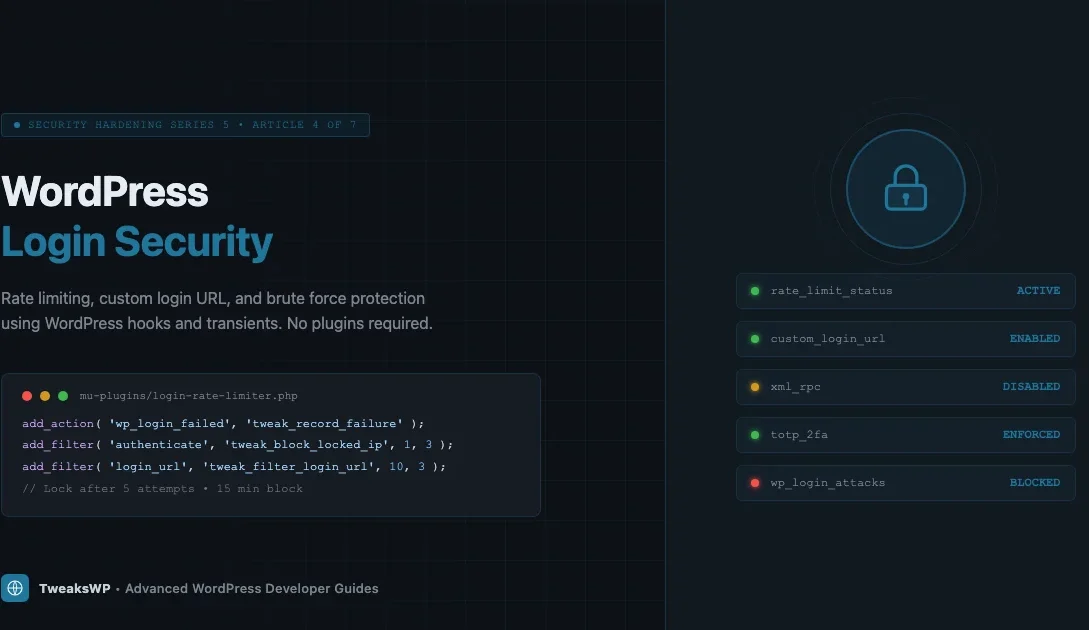This screenshot has width=1089, height=630.
Task: Click the green dot beside rate_limit_status
Action: [754, 290]
